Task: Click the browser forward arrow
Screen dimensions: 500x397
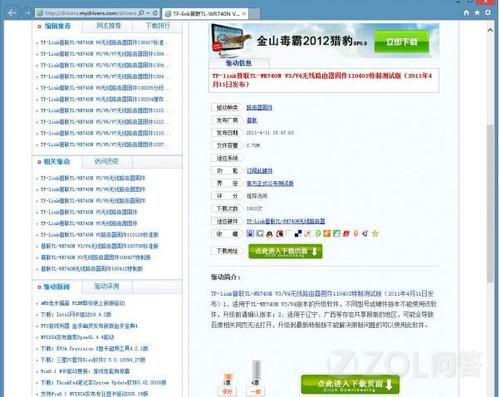Action: point(27,13)
